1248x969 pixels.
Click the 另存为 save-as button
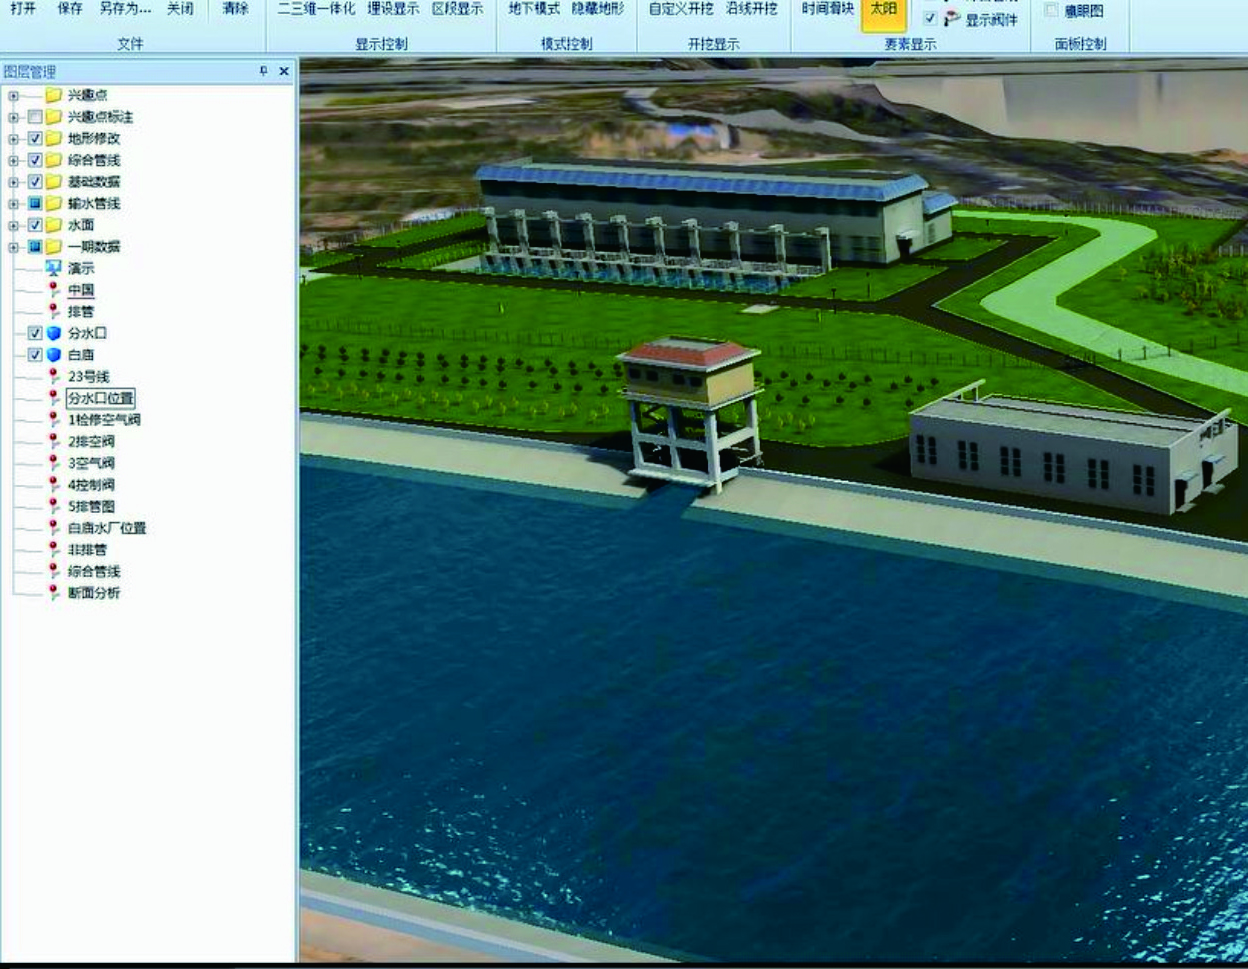[125, 9]
